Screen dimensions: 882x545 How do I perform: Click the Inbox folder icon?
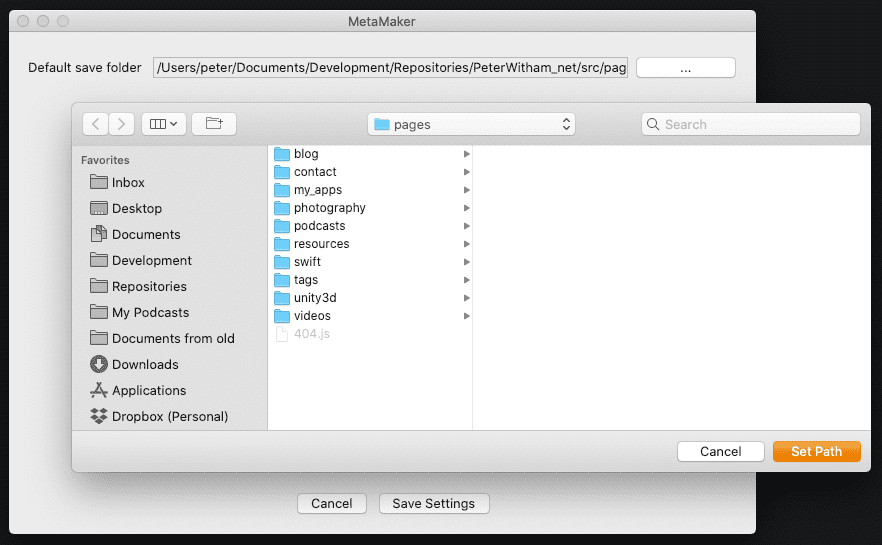pyautogui.click(x=99, y=182)
